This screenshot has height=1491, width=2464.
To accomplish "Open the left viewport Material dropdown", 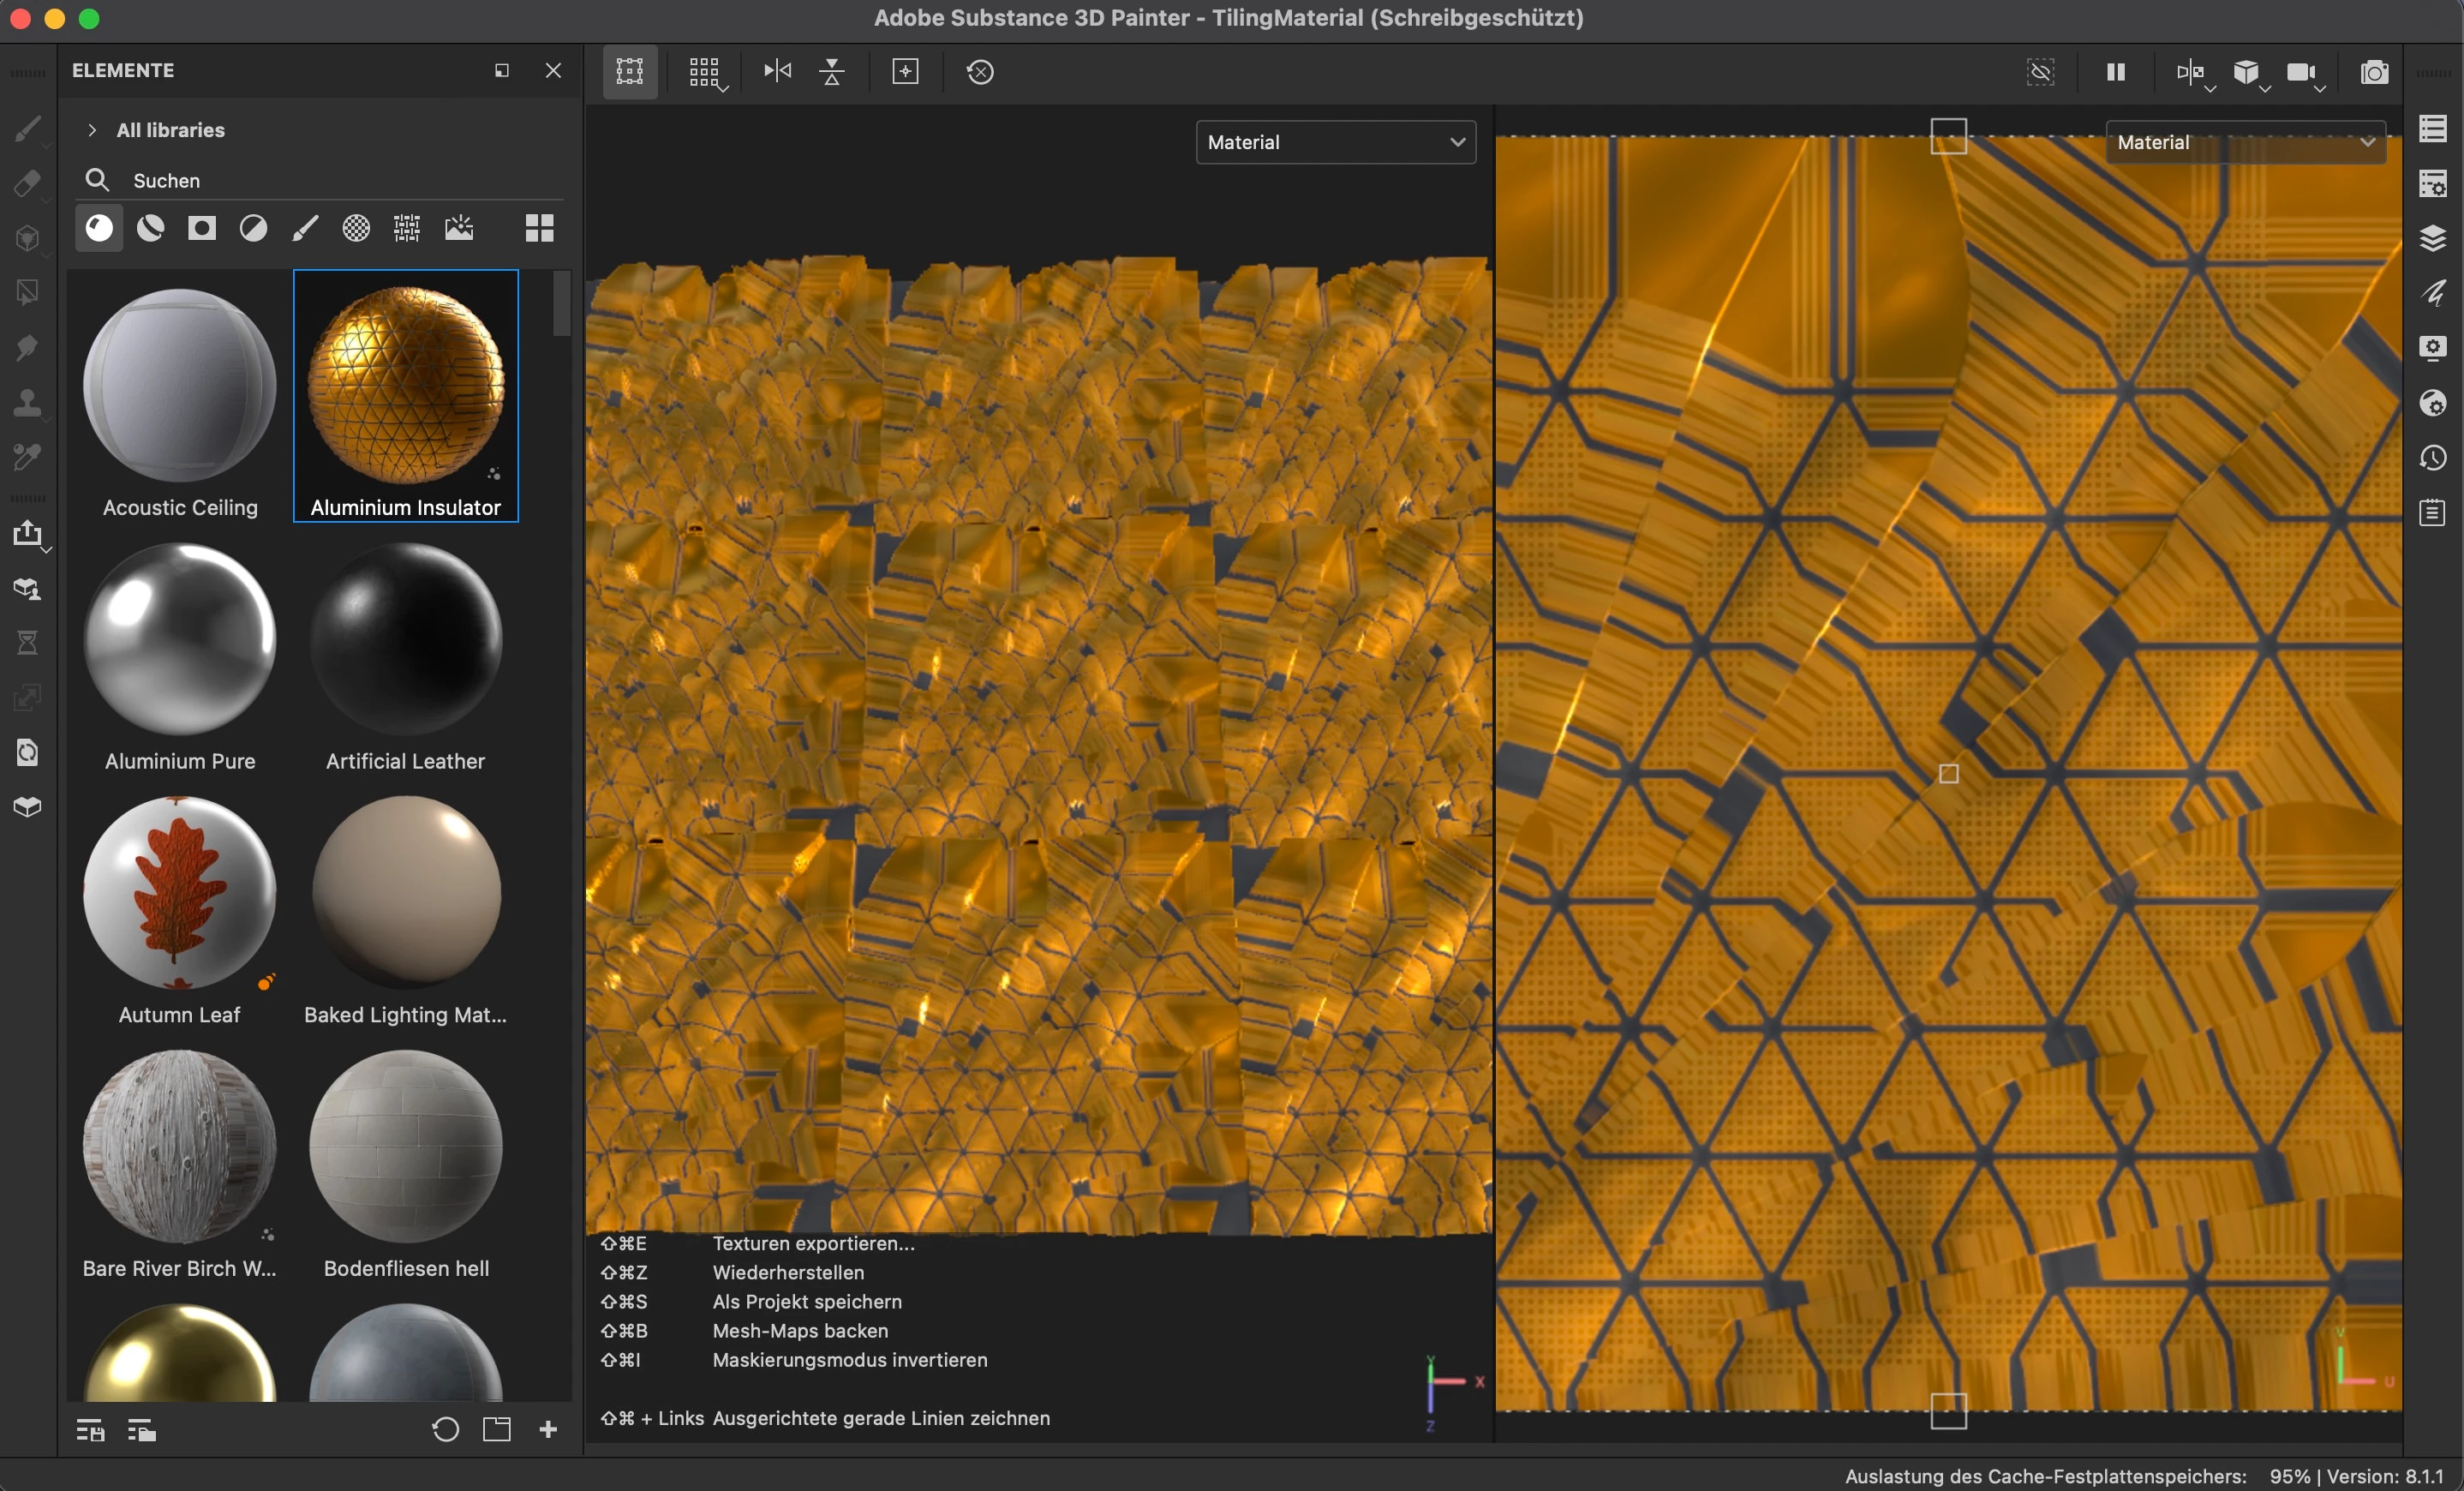I will (1335, 142).
